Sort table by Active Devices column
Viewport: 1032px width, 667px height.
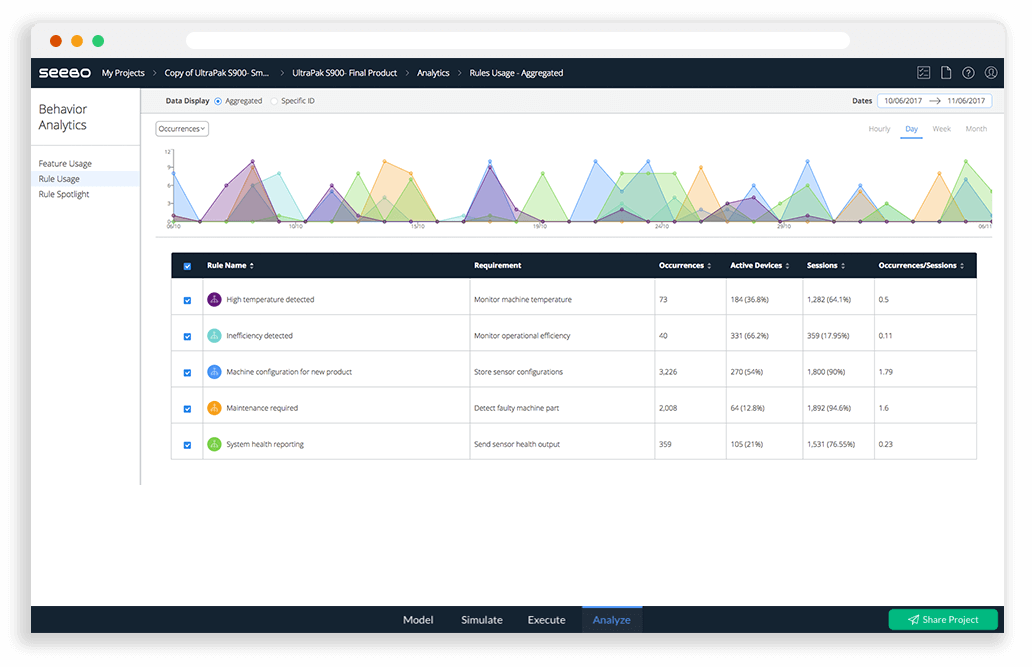760,265
